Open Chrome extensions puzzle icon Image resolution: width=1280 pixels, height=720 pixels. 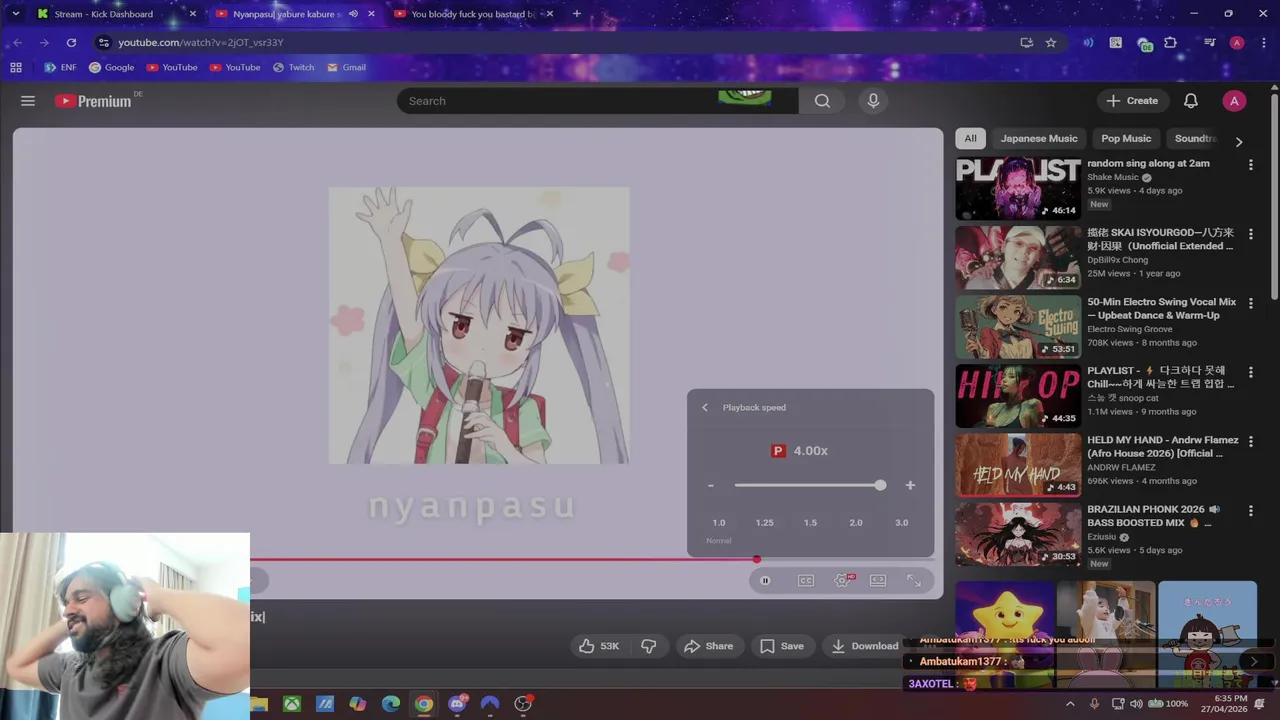pos(1170,42)
